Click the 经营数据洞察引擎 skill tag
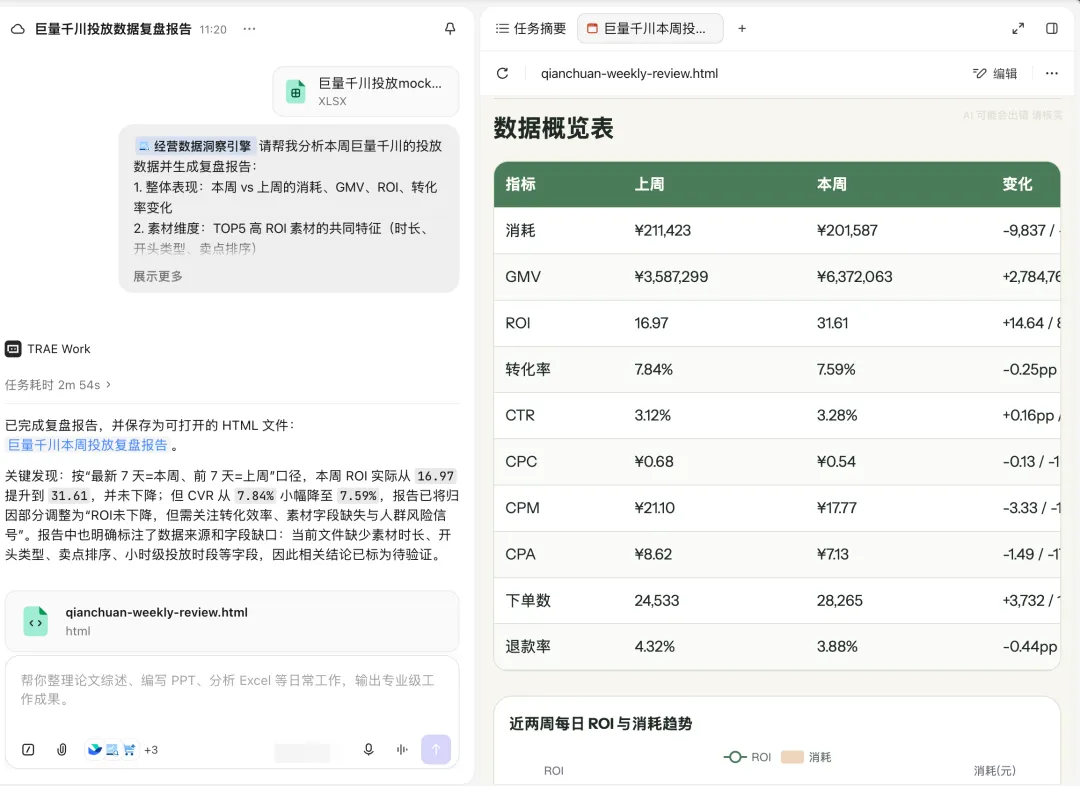 tap(196, 146)
